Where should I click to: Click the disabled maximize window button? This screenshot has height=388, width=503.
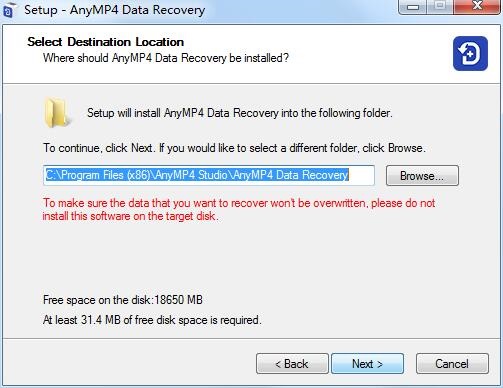(440, 6)
